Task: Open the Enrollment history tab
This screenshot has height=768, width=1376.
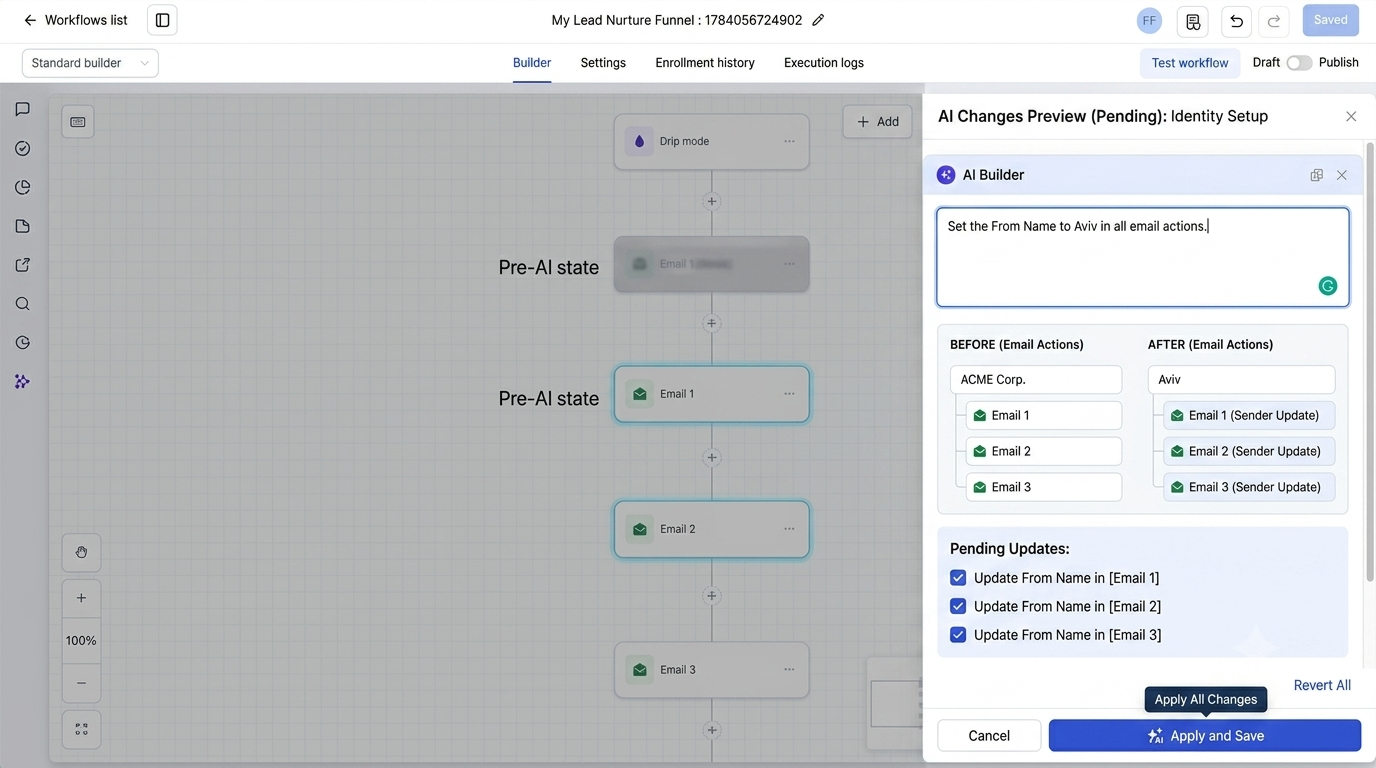Action: (x=705, y=63)
